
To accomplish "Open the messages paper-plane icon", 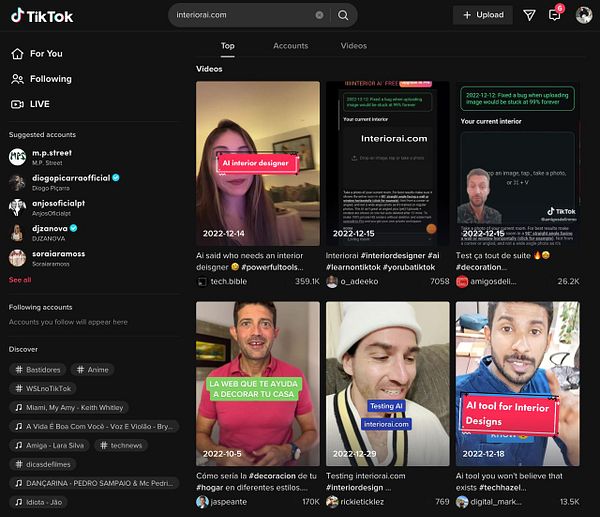I will pyautogui.click(x=529, y=15).
